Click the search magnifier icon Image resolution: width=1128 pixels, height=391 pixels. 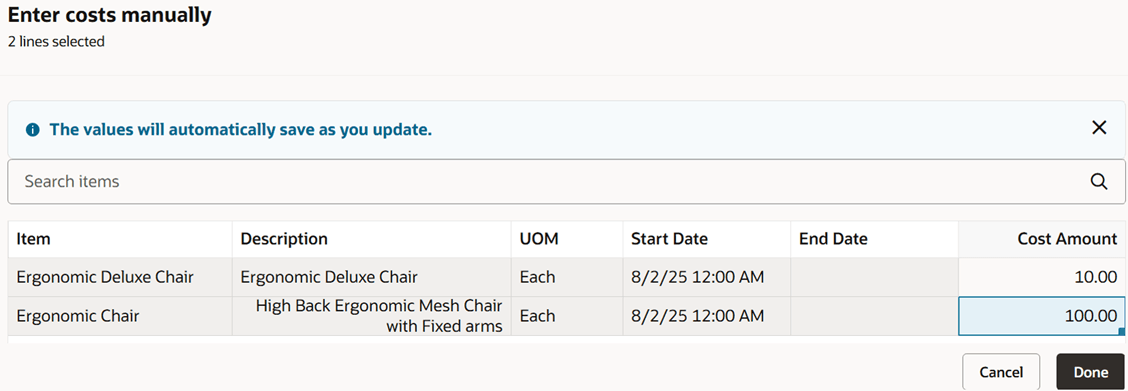coord(1099,182)
